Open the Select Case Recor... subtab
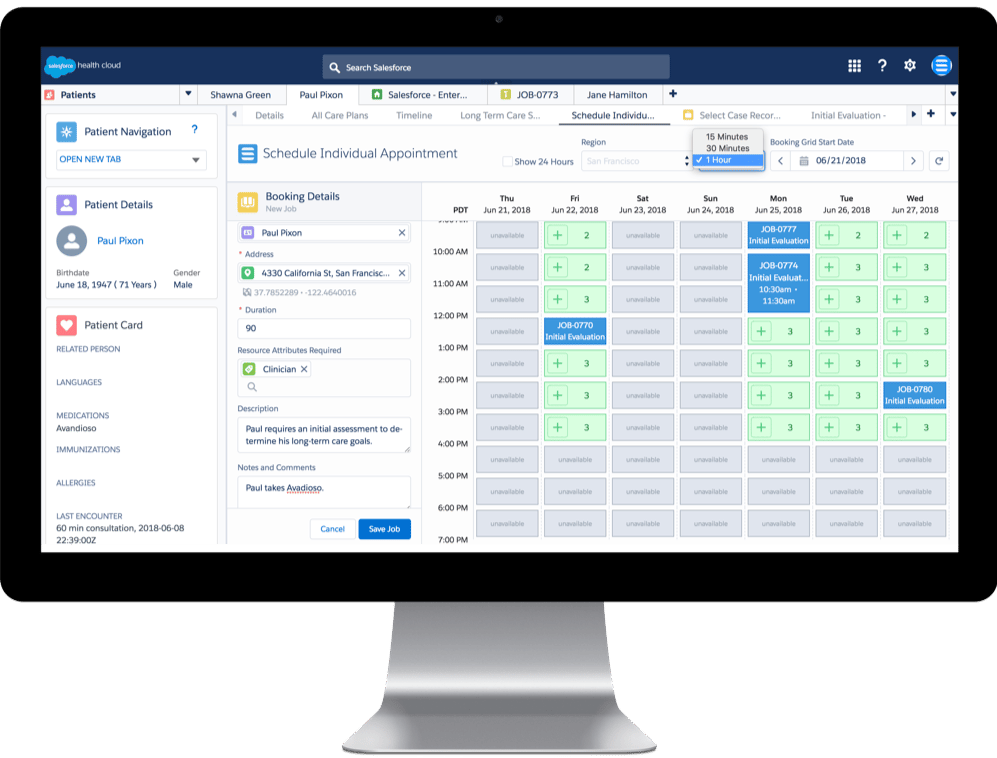 (x=732, y=115)
